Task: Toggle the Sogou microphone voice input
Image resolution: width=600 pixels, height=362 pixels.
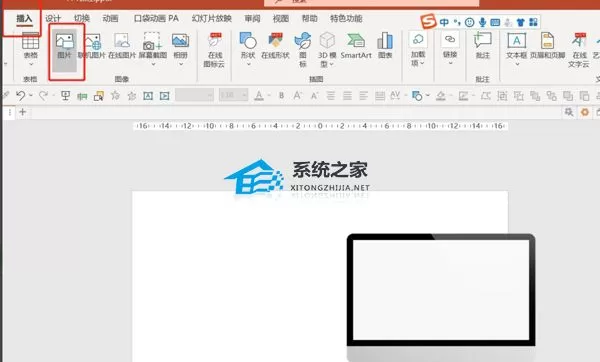Action: click(482, 22)
